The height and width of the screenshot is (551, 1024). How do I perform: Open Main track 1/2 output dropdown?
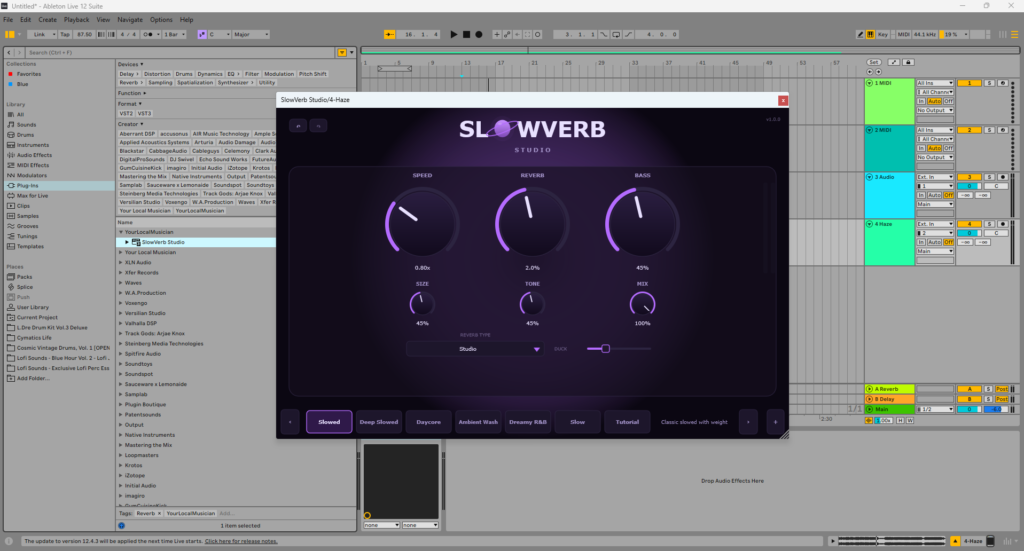[935, 409]
